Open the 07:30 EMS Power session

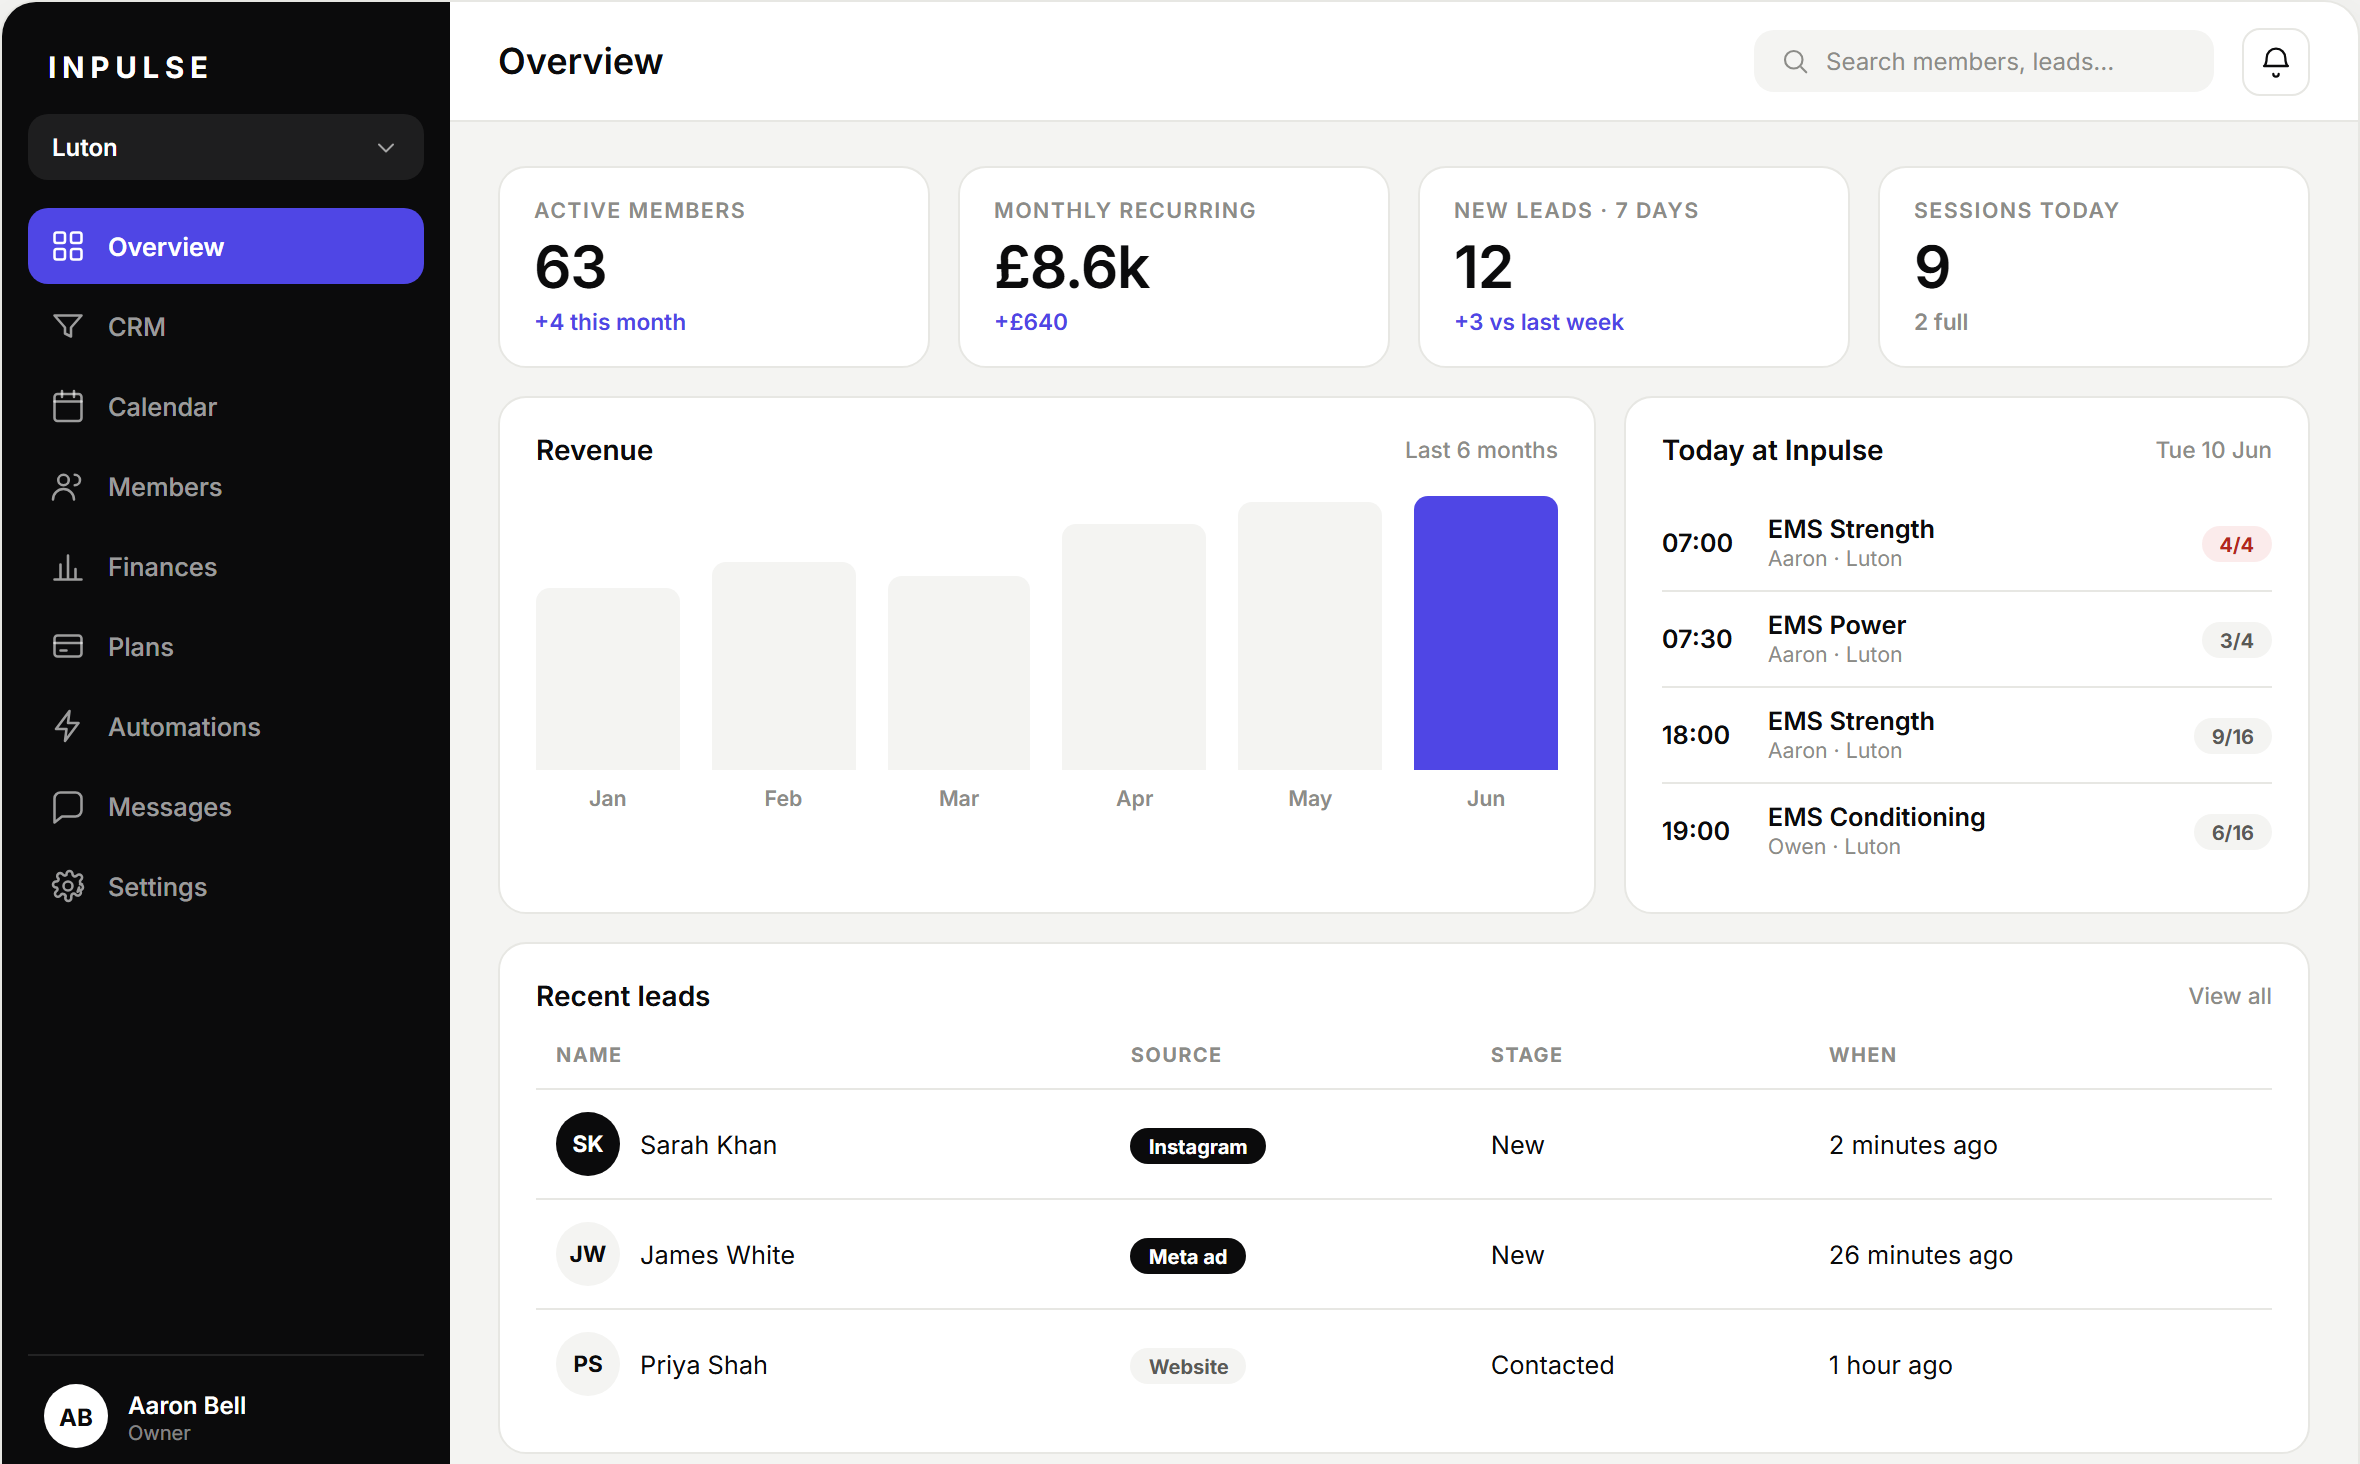[x=1966, y=639]
